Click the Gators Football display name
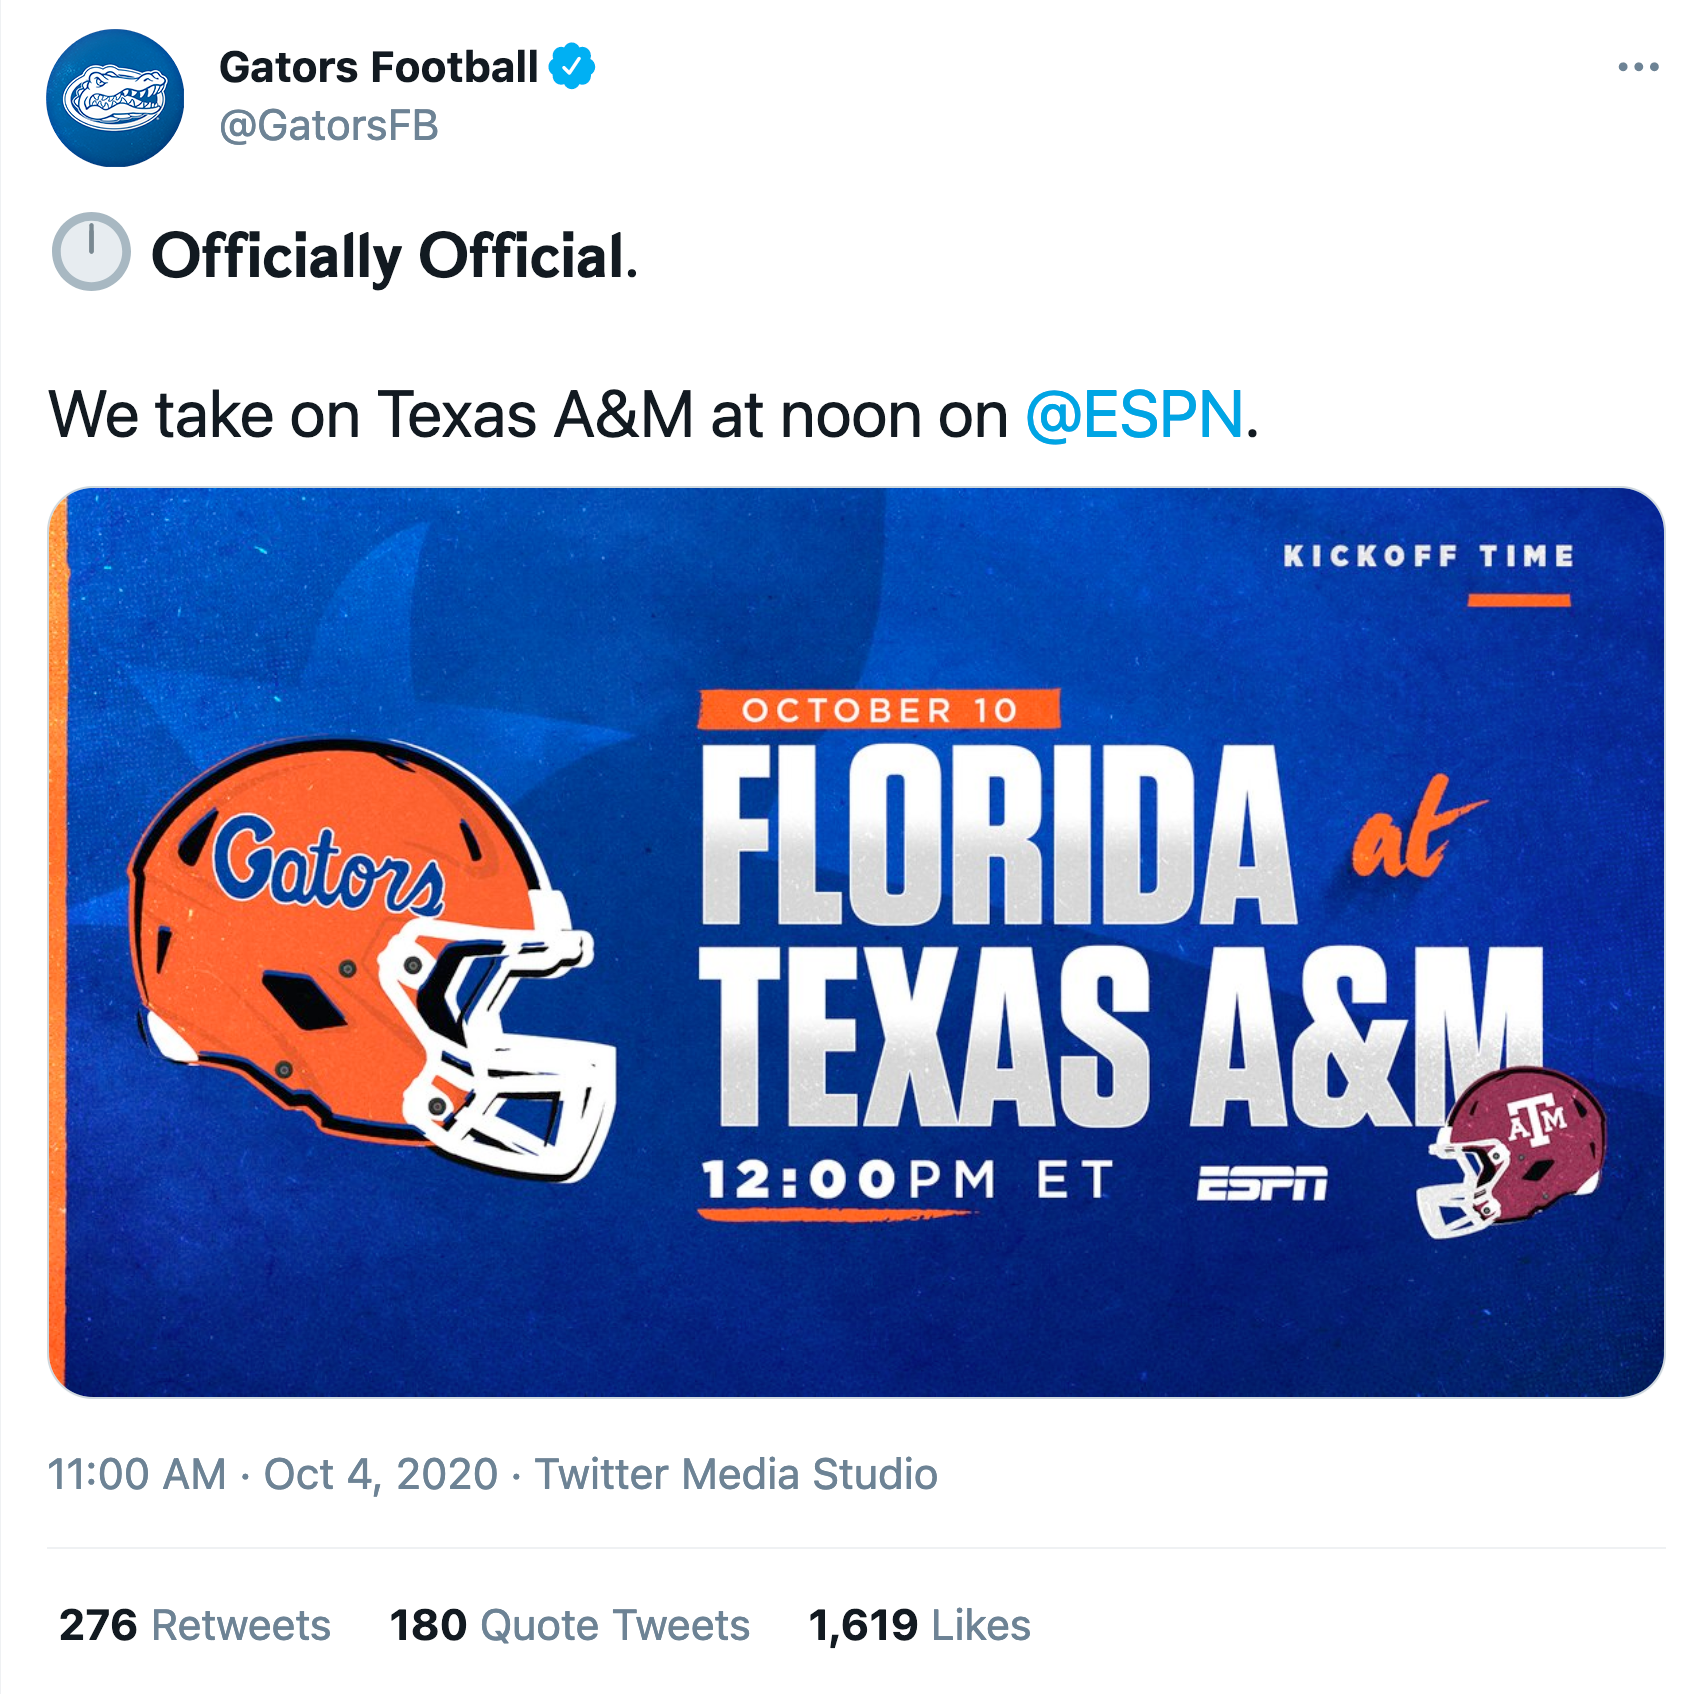The image size is (1708, 1694). tap(378, 67)
